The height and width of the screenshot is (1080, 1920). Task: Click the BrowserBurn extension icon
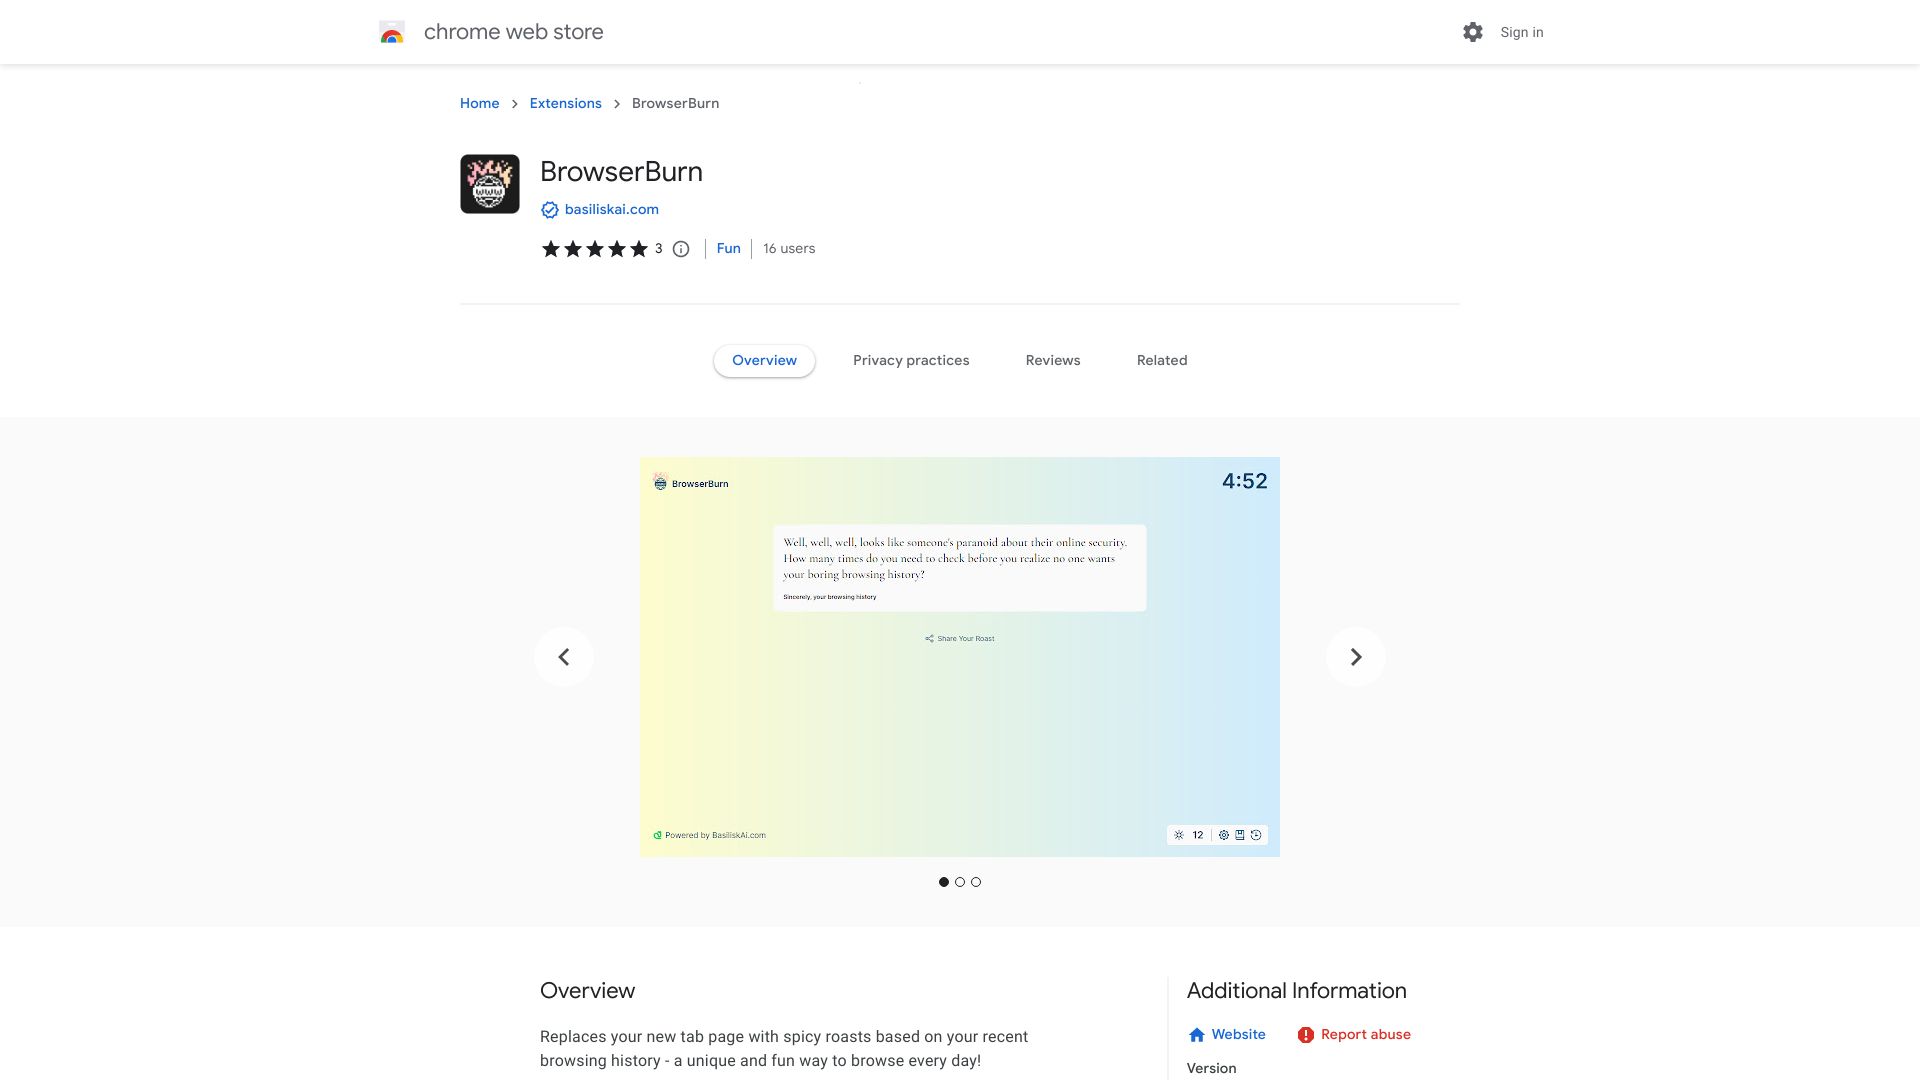click(489, 183)
